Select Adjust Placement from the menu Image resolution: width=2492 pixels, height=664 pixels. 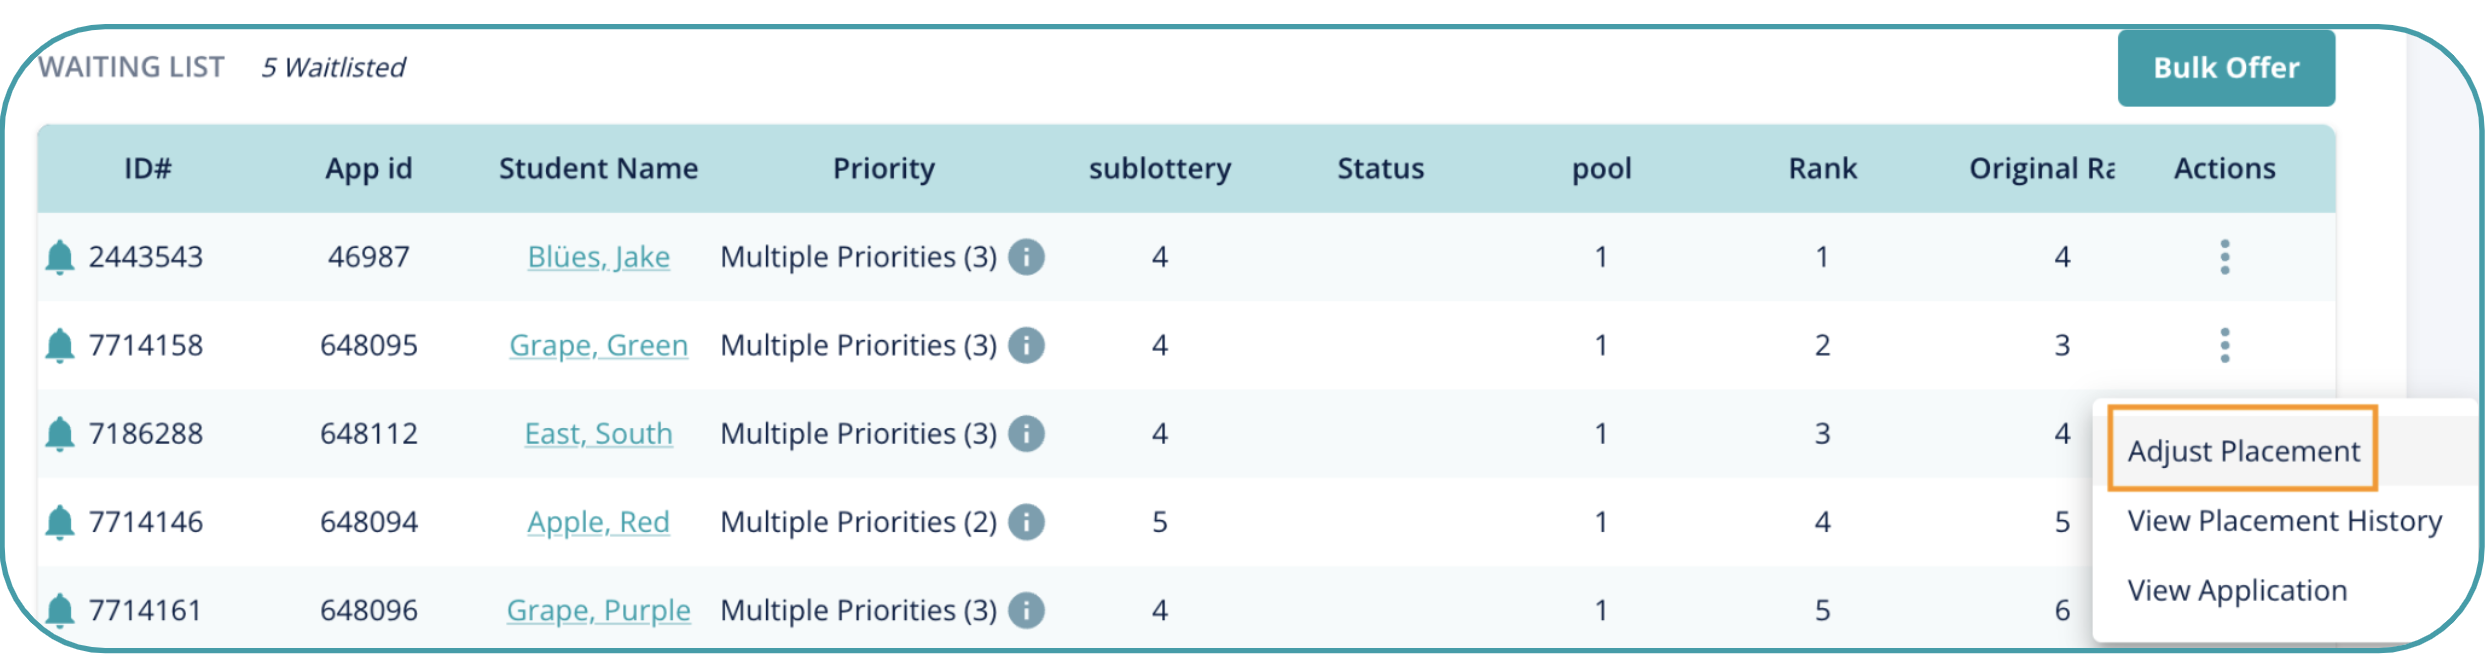[2243, 451]
